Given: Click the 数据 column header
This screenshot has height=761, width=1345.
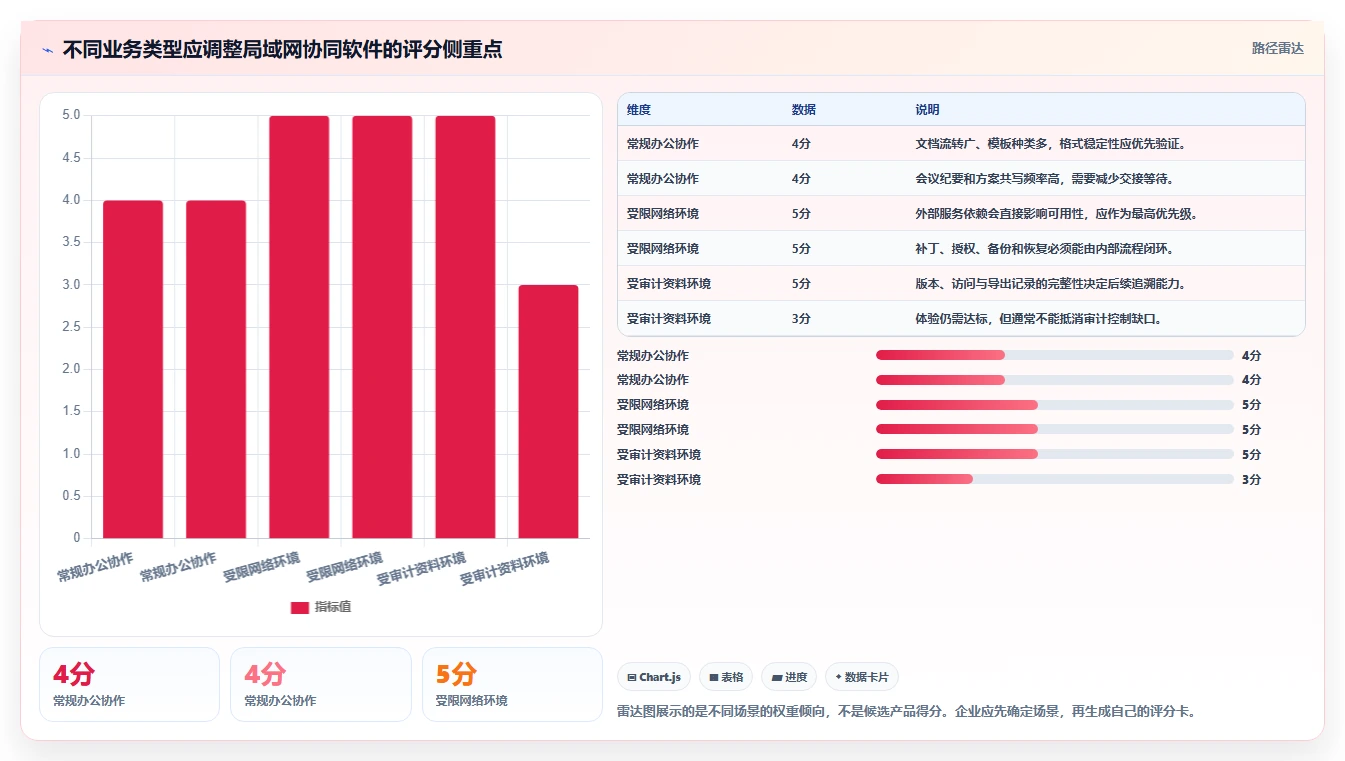Looking at the screenshot, I should point(804,110).
